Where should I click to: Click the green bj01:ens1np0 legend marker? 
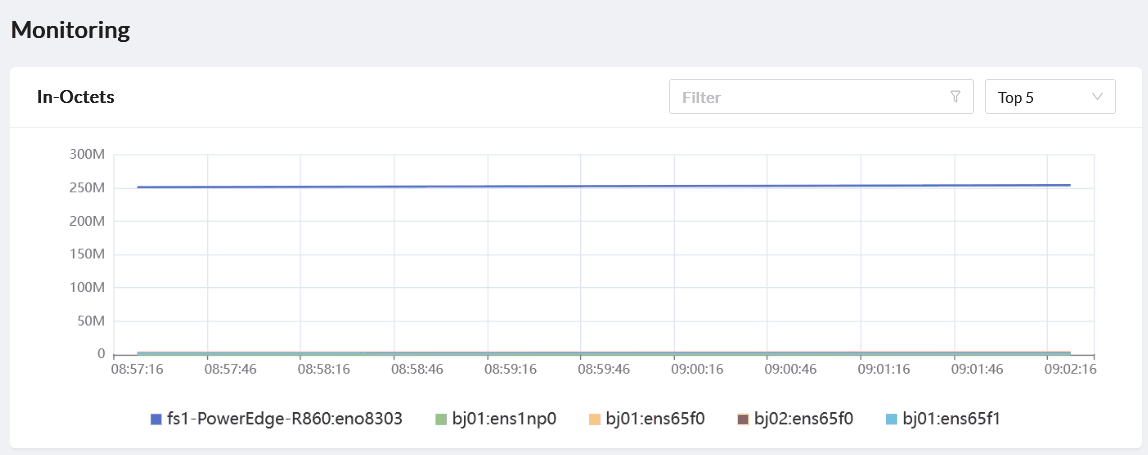pyautogui.click(x=441, y=419)
